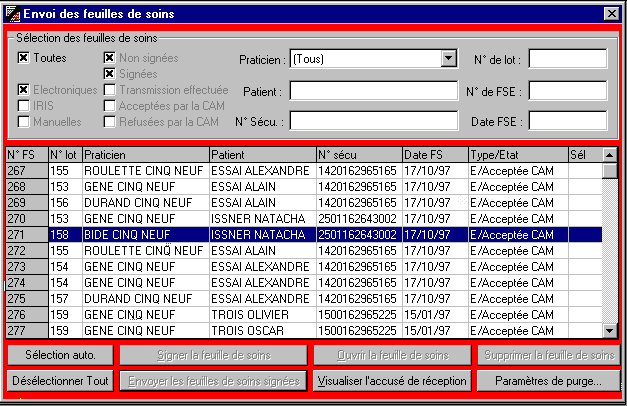The width and height of the screenshot is (627, 406).
Task: Select row header 269
Action: 27,203
